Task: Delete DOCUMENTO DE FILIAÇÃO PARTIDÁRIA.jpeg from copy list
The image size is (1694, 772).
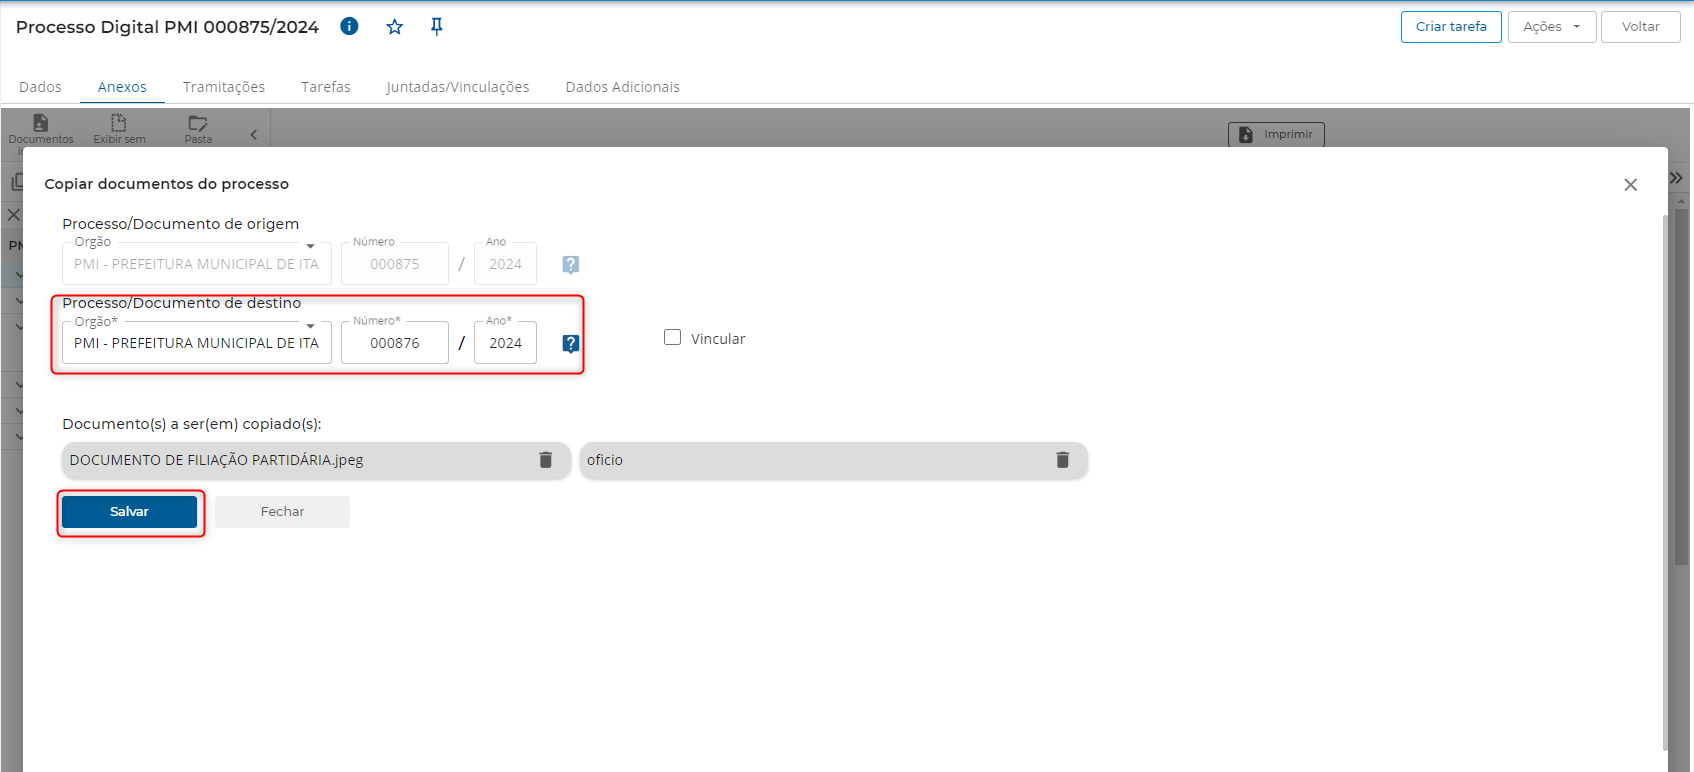Action: coord(546,460)
